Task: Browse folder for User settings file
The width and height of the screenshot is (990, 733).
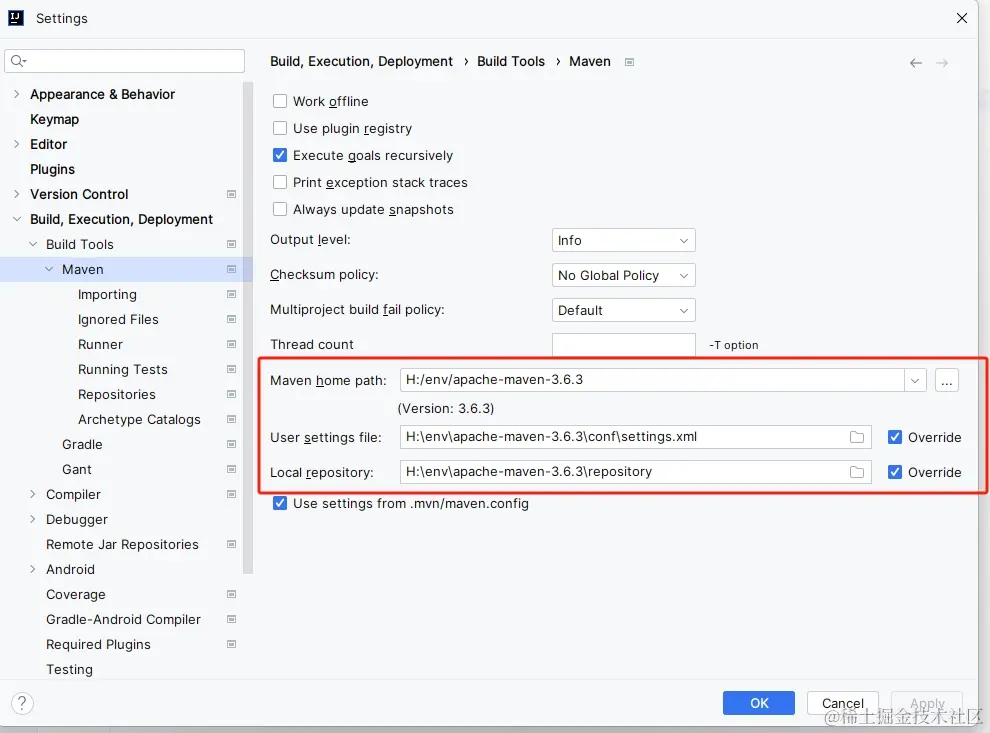Action: [856, 437]
